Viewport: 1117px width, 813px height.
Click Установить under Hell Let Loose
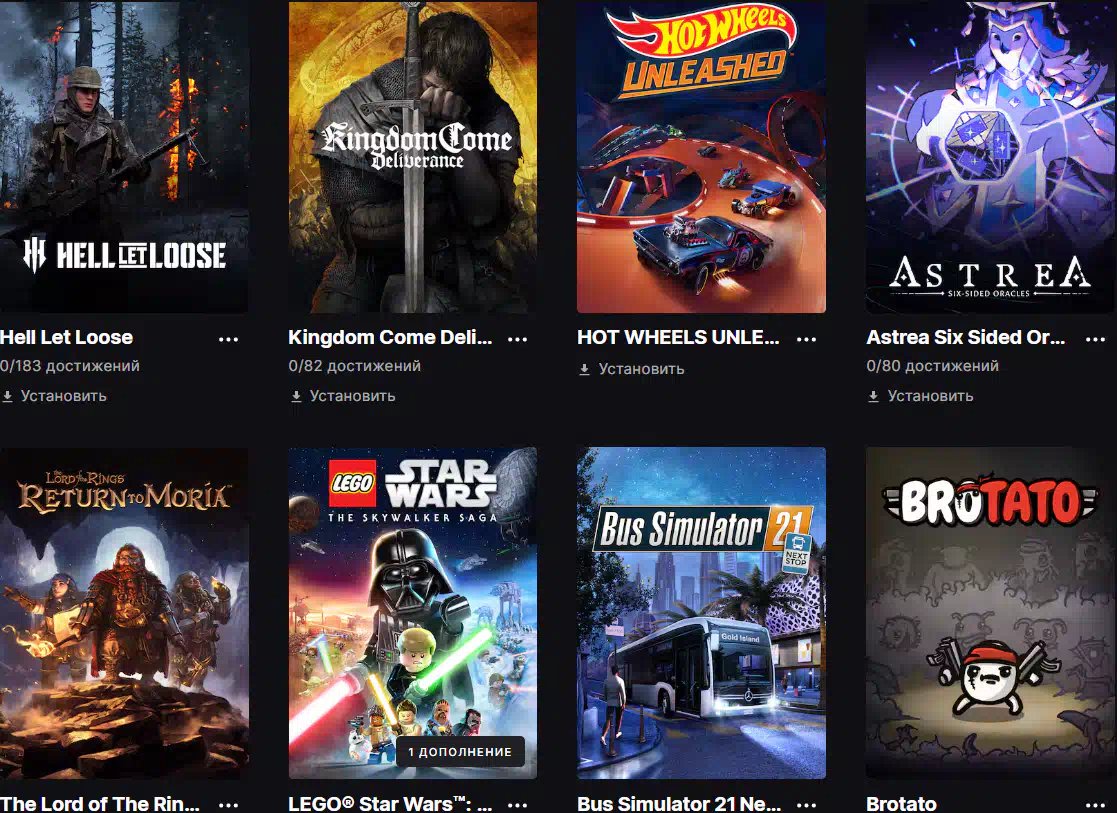coord(54,396)
